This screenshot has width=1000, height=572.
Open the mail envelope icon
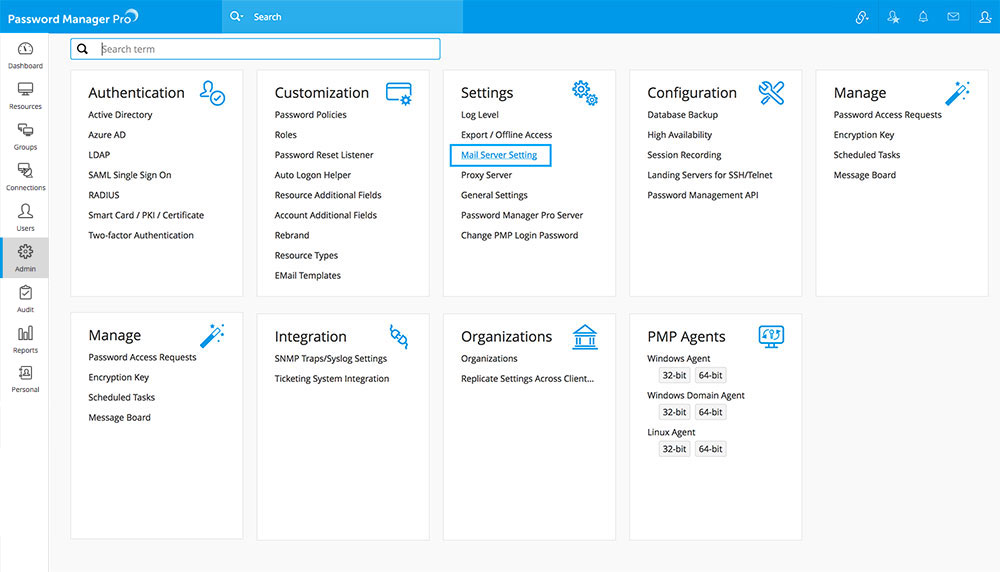tap(953, 17)
